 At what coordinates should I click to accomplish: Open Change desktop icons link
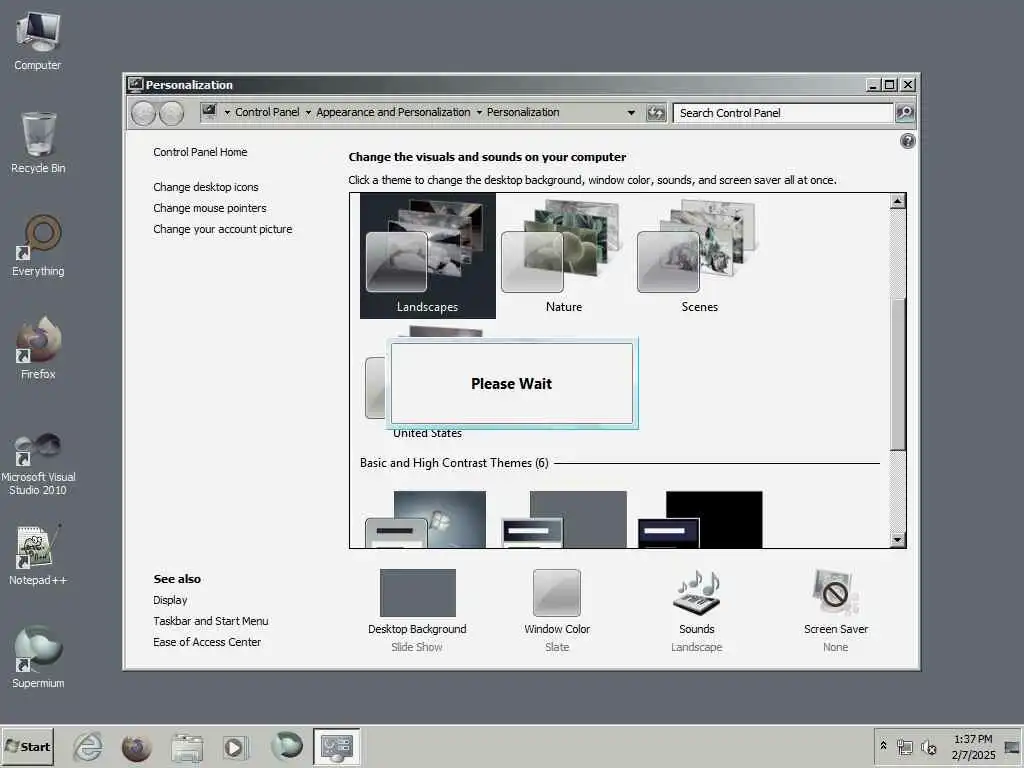point(206,187)
